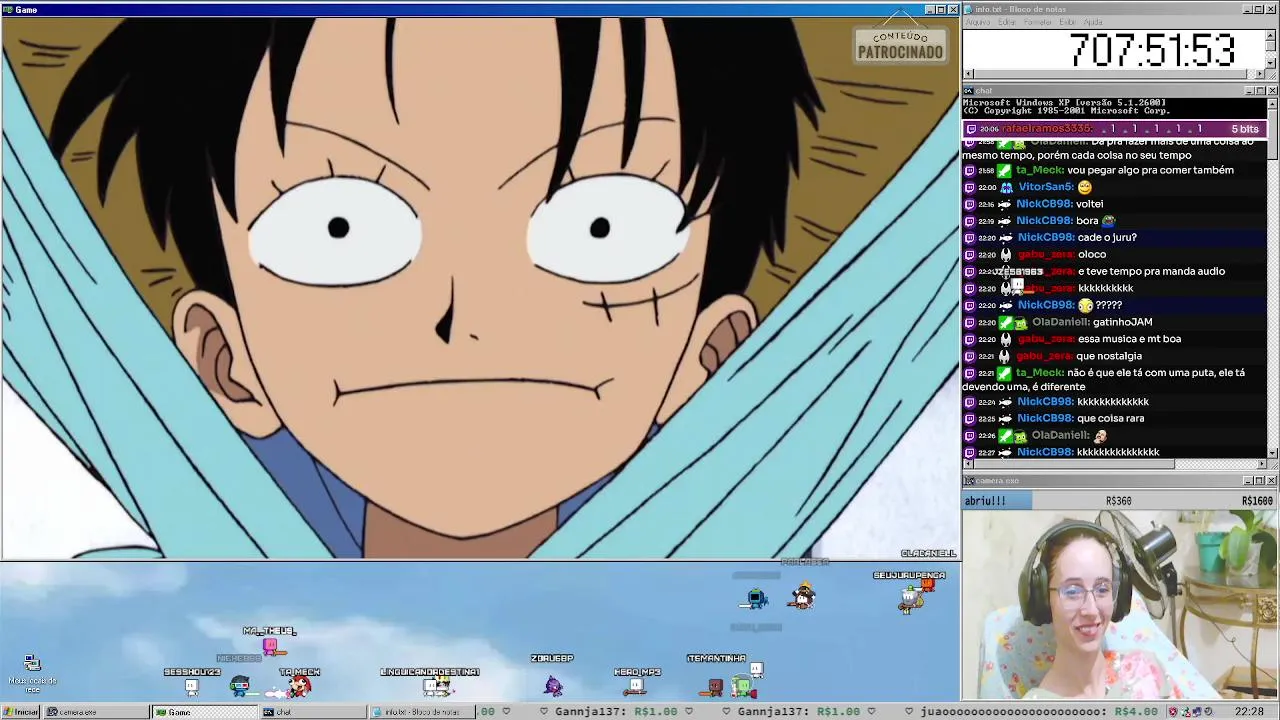This screenshot has width=1280, height=720.
Task: Click the chat window scroll up arrow
Action: click(1272, 103)
